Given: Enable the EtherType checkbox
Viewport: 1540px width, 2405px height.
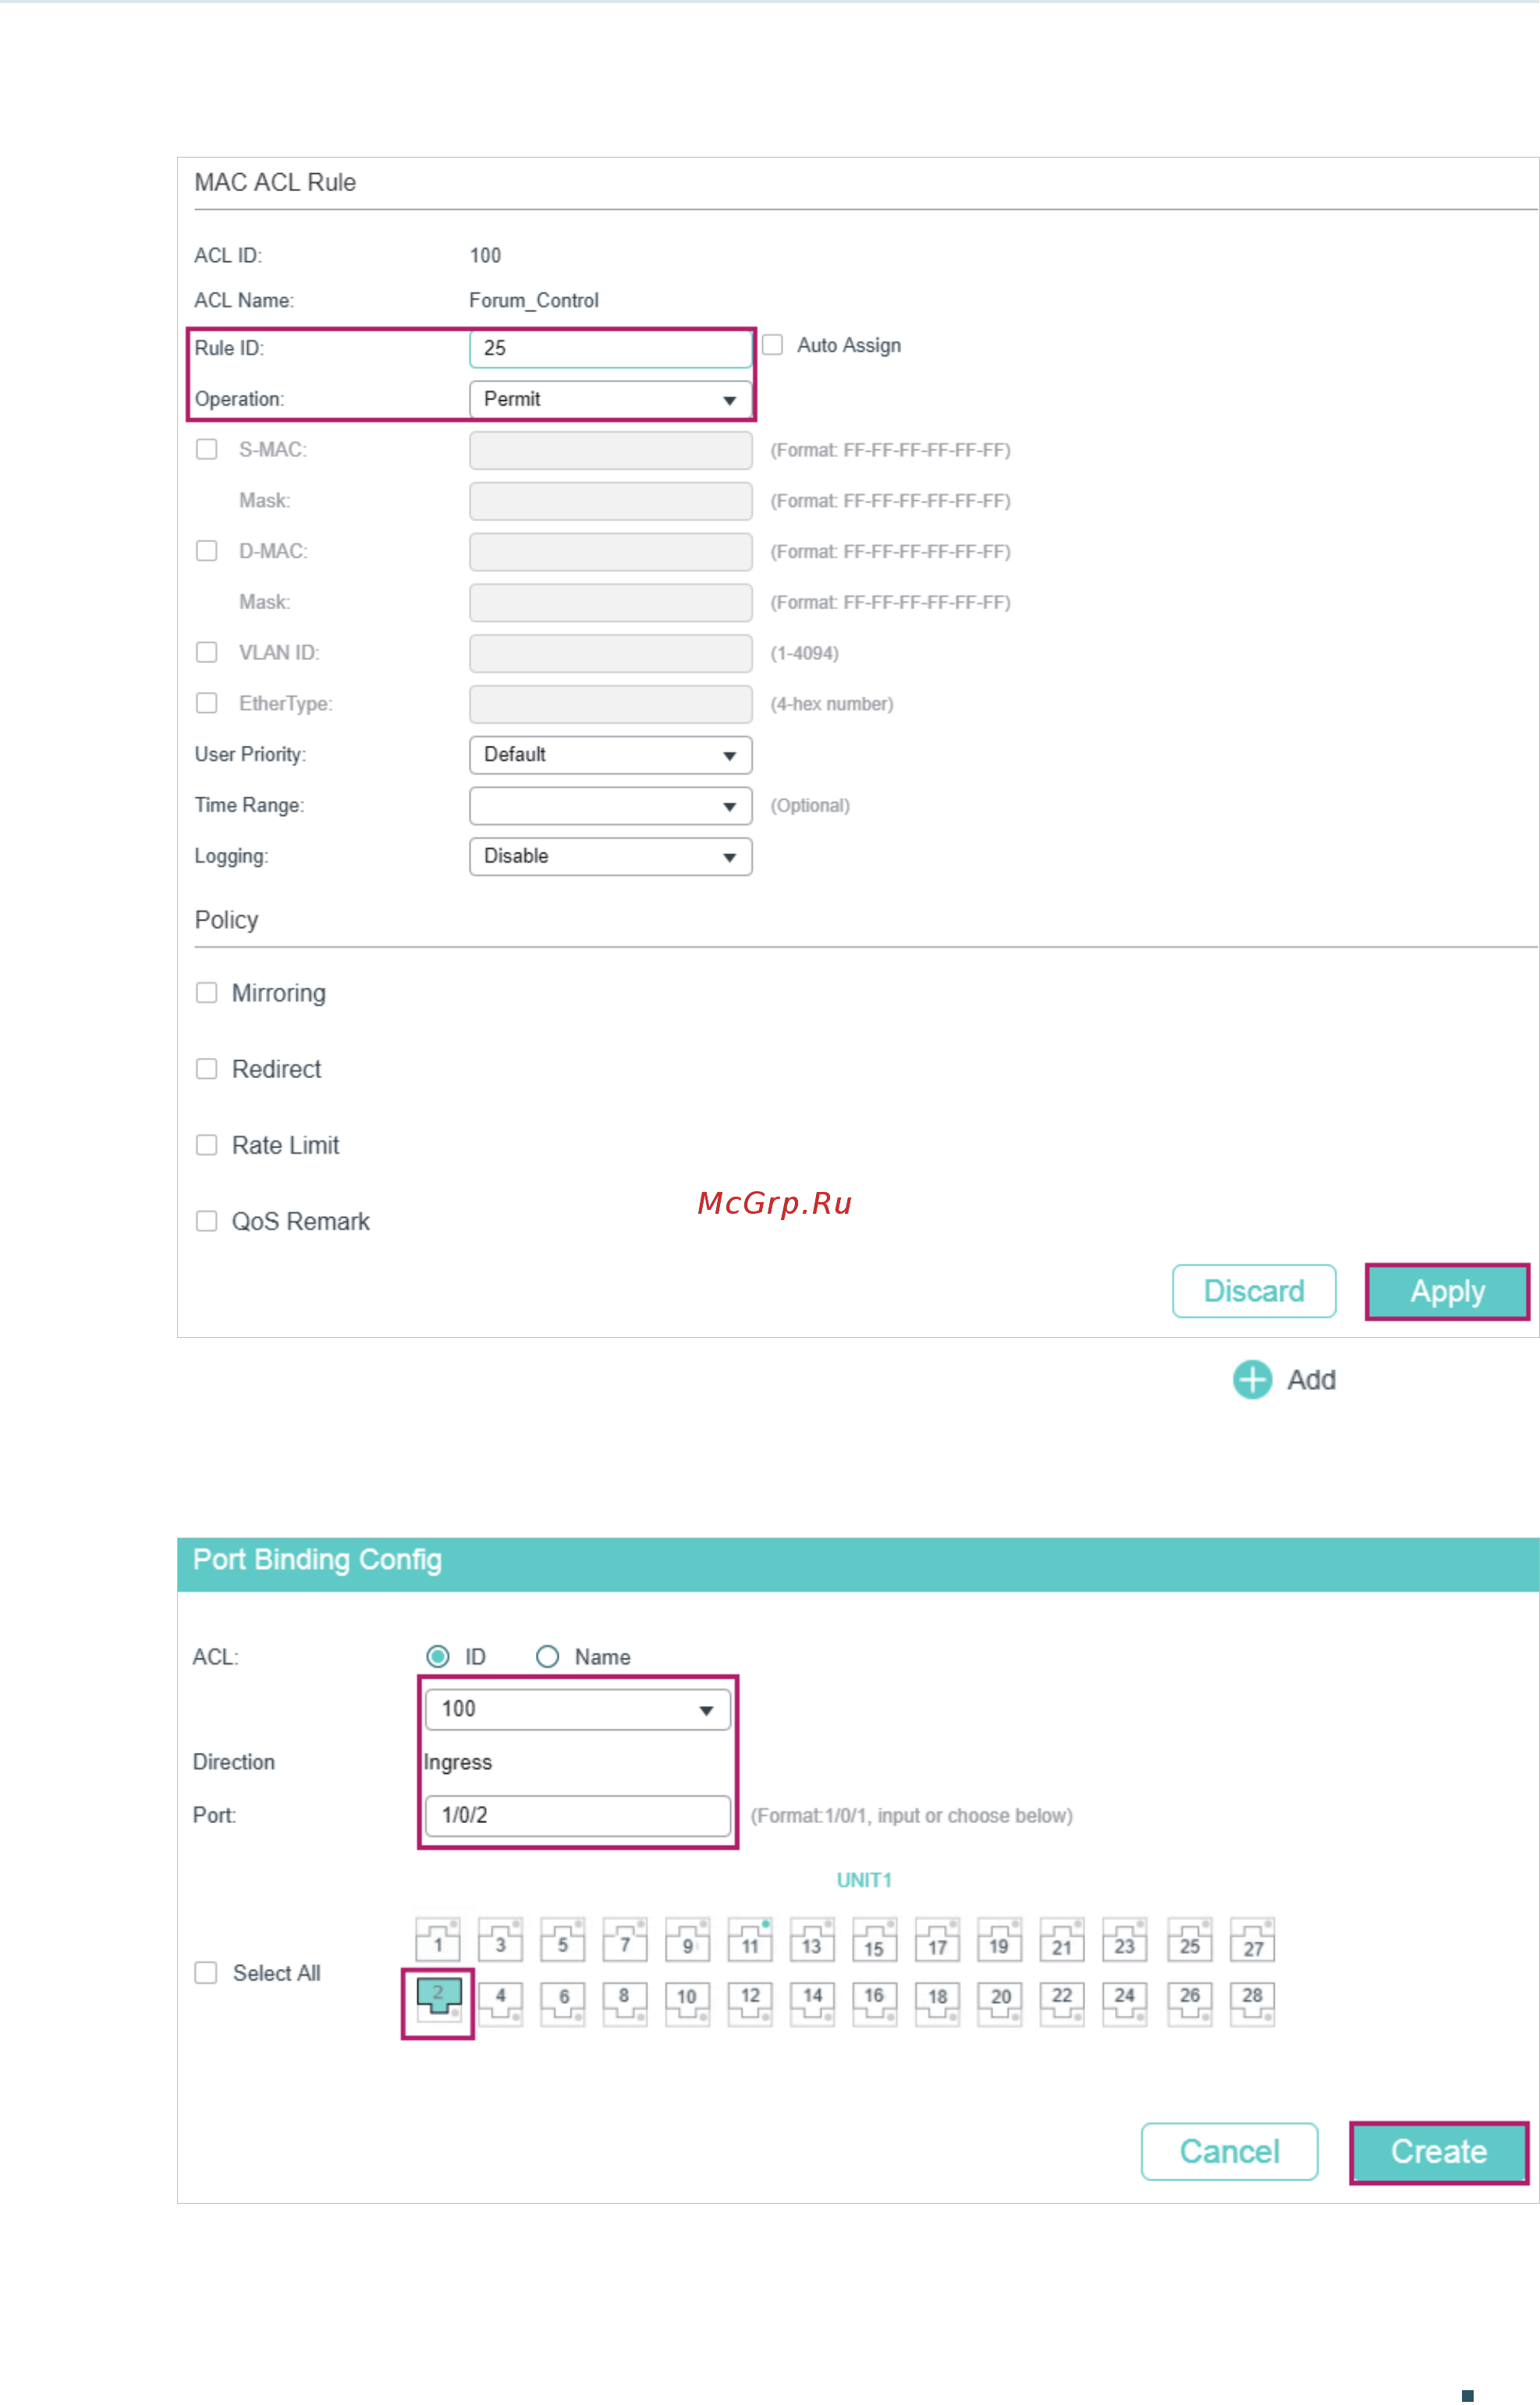Looking at the screenshot, I should click(x=207, y=703).
